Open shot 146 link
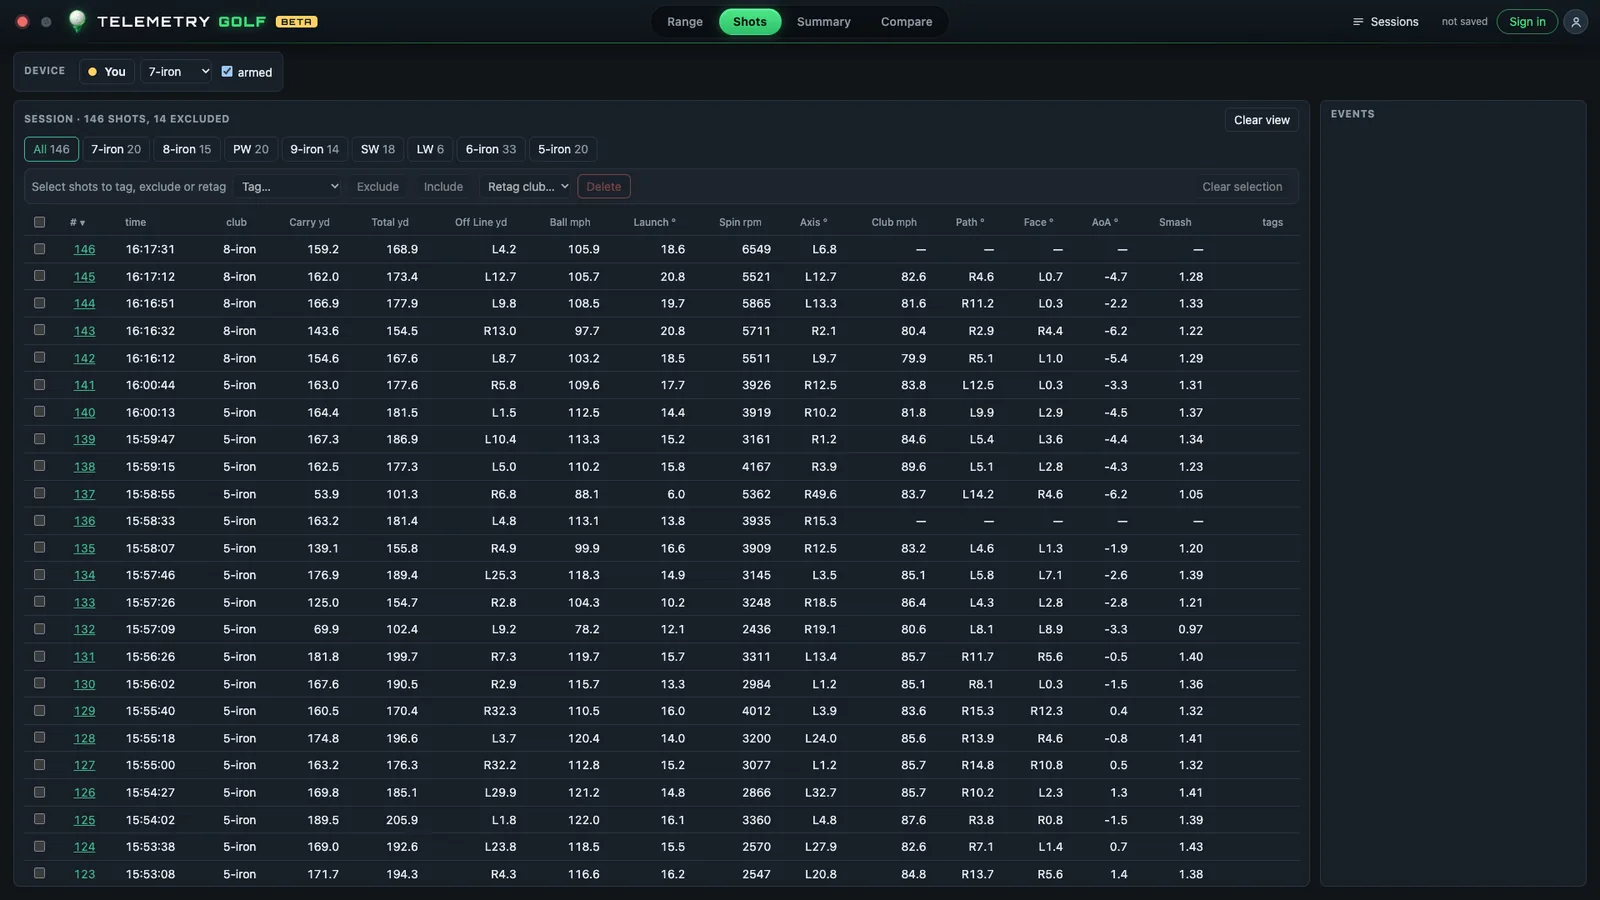 pyautogui.click(x=85, y=249)
